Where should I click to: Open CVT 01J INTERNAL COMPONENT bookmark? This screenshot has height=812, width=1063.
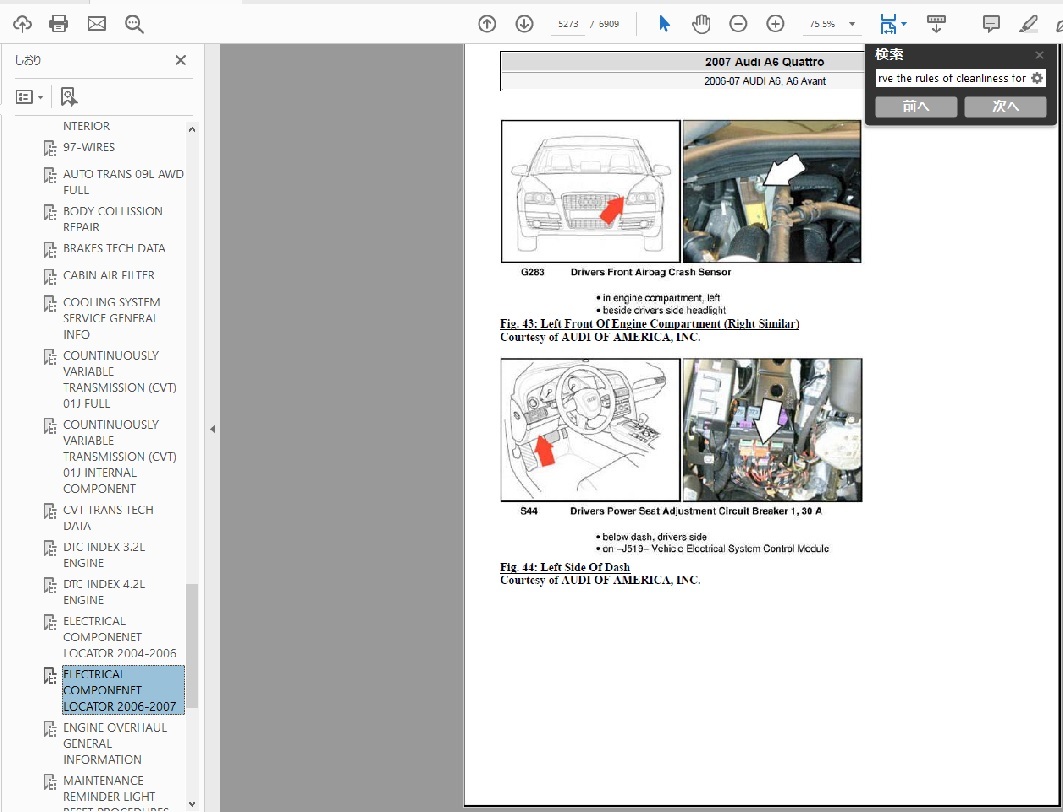point(119,456)
